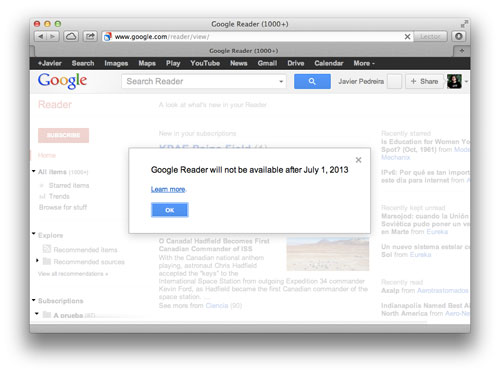Open the IPv6 starred article
500x374 pixels.
coord(425,176)
